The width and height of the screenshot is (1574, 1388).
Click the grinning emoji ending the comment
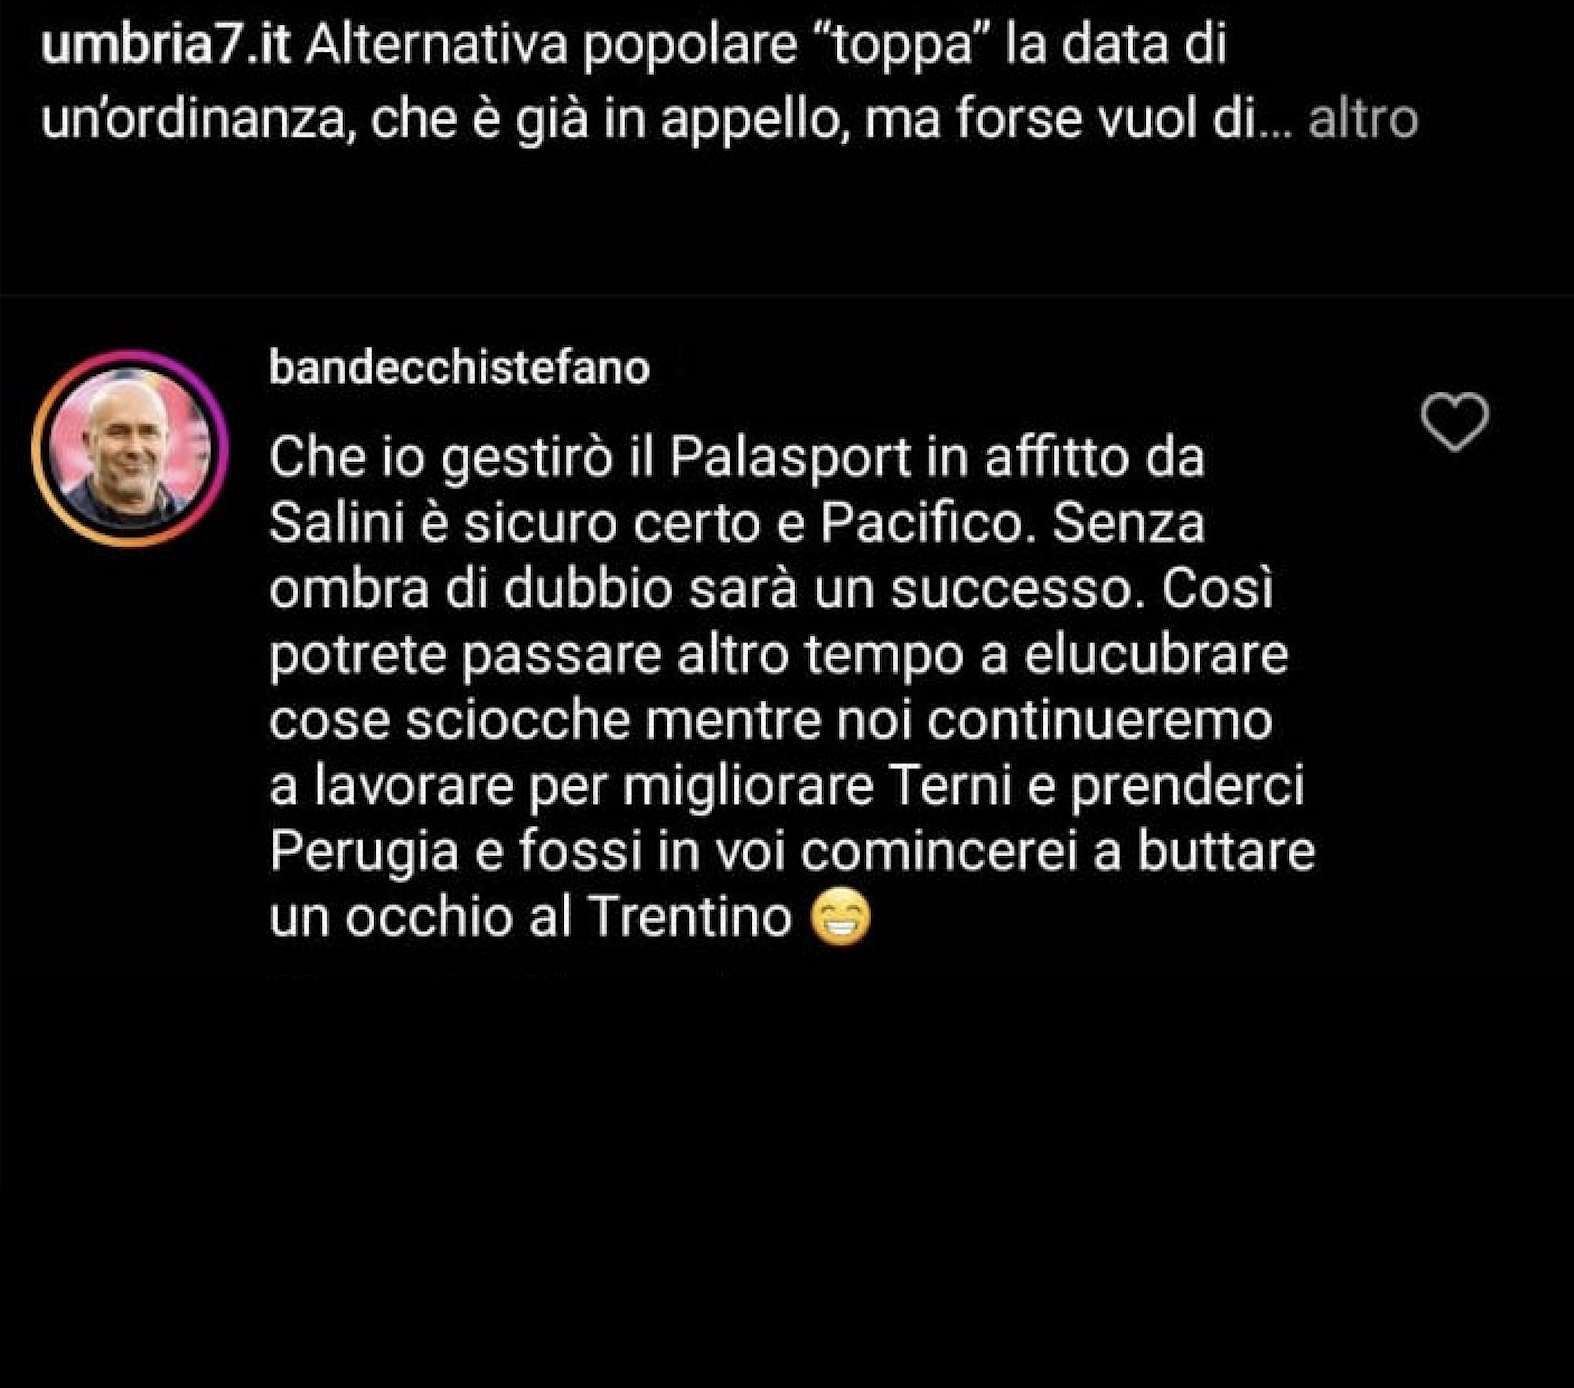pyautogui.click(x=840, y=918)
